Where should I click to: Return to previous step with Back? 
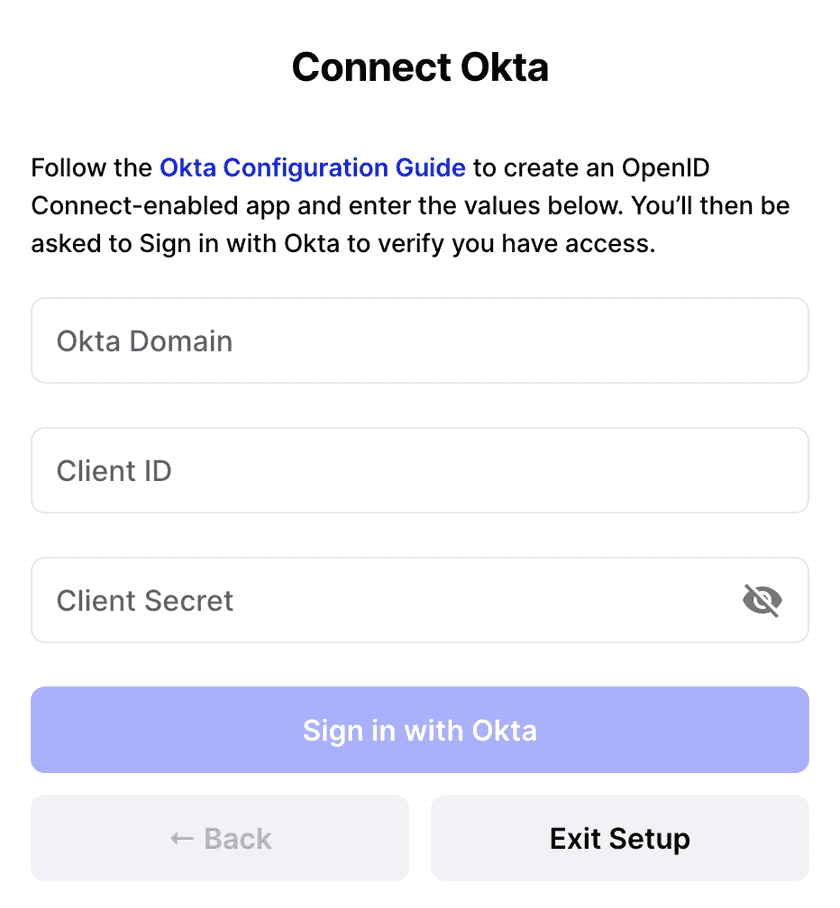(220, 838)
